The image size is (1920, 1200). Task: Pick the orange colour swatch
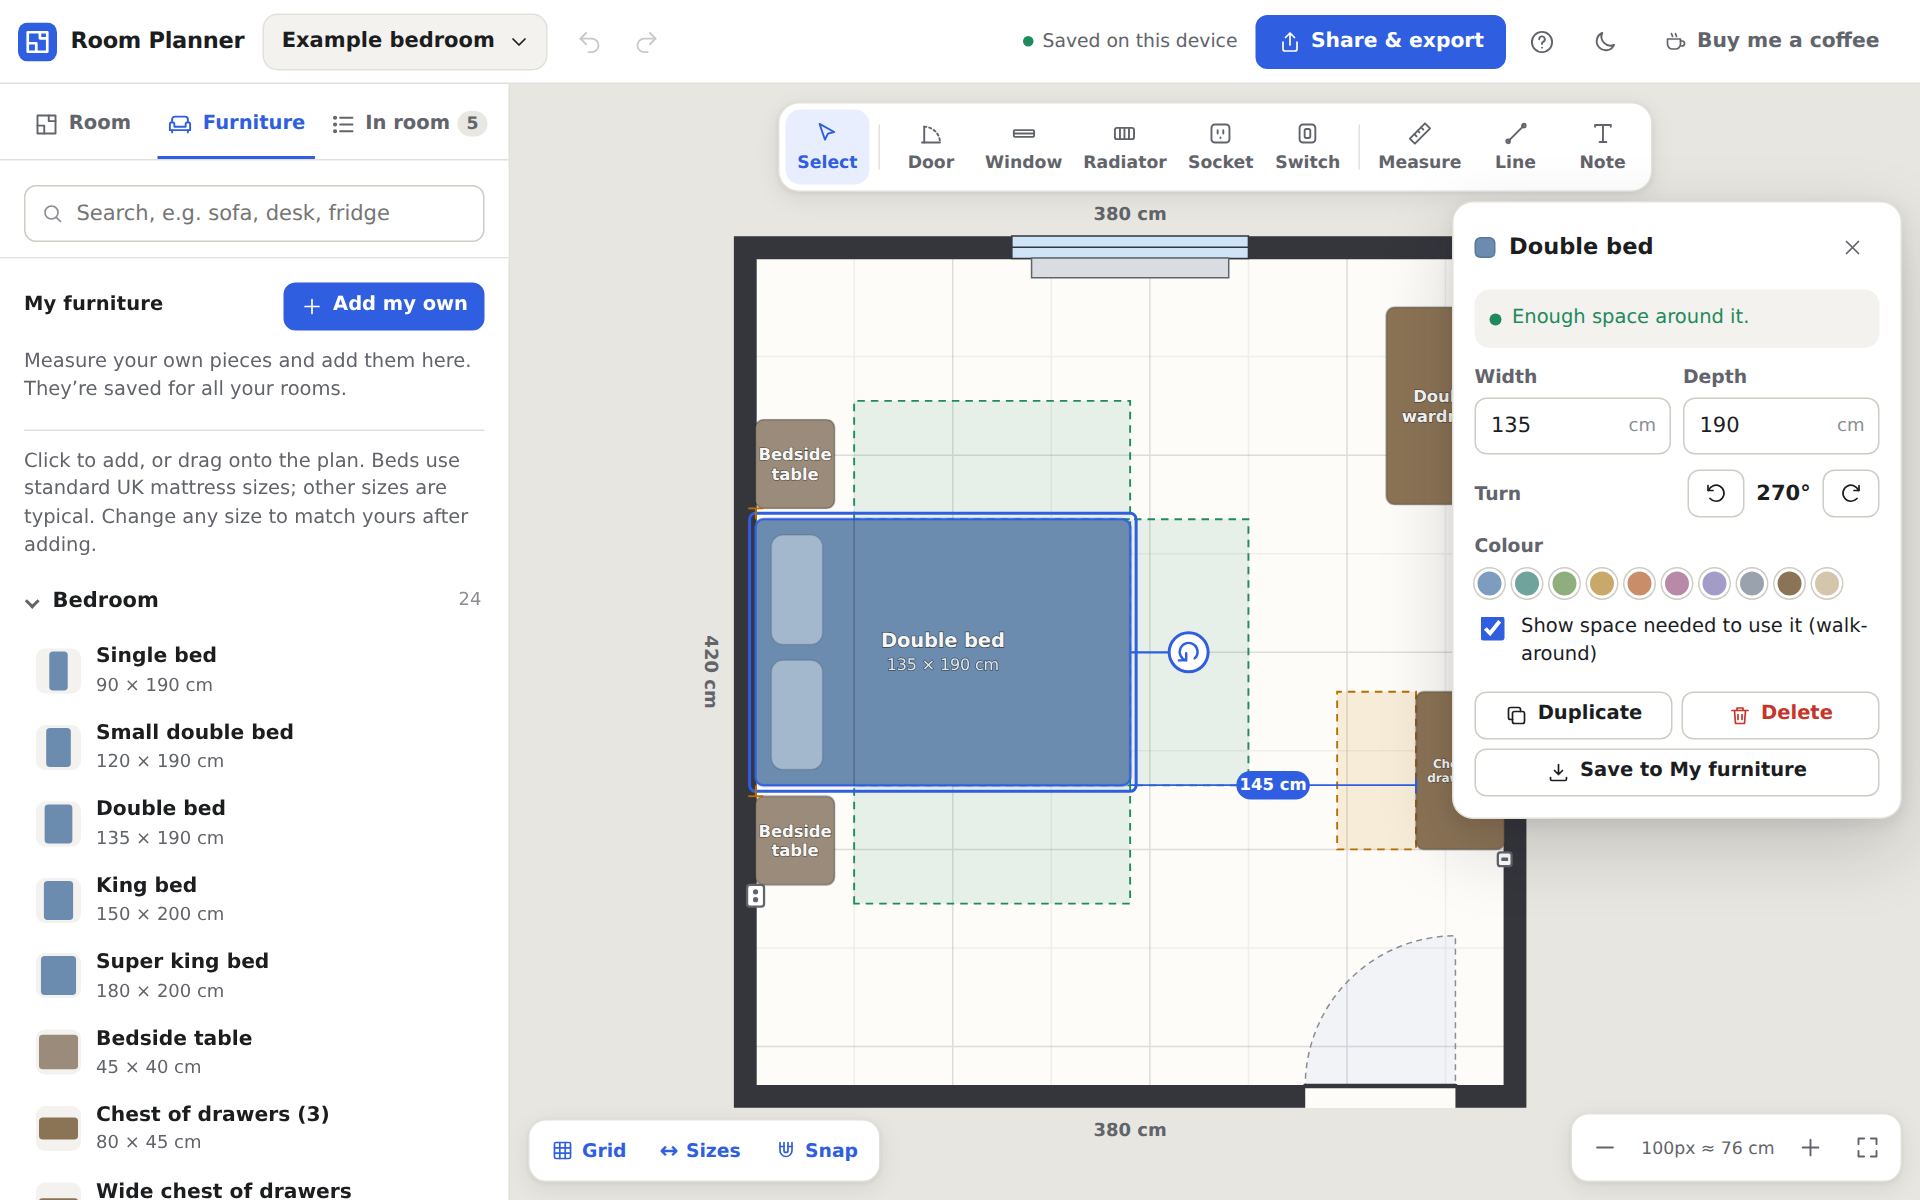click(1639, 584)
